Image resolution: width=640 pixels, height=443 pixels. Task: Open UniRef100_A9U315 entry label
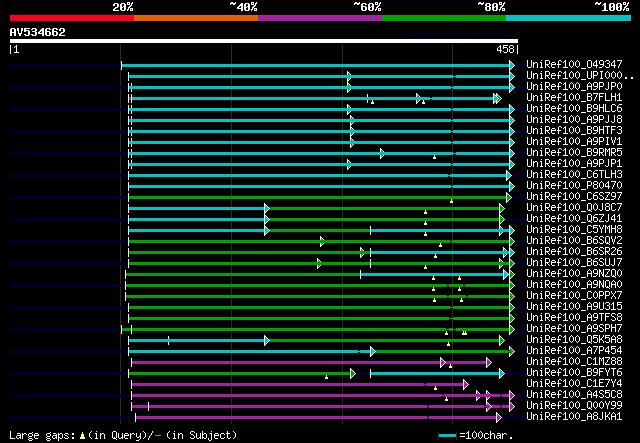point(574,307)
